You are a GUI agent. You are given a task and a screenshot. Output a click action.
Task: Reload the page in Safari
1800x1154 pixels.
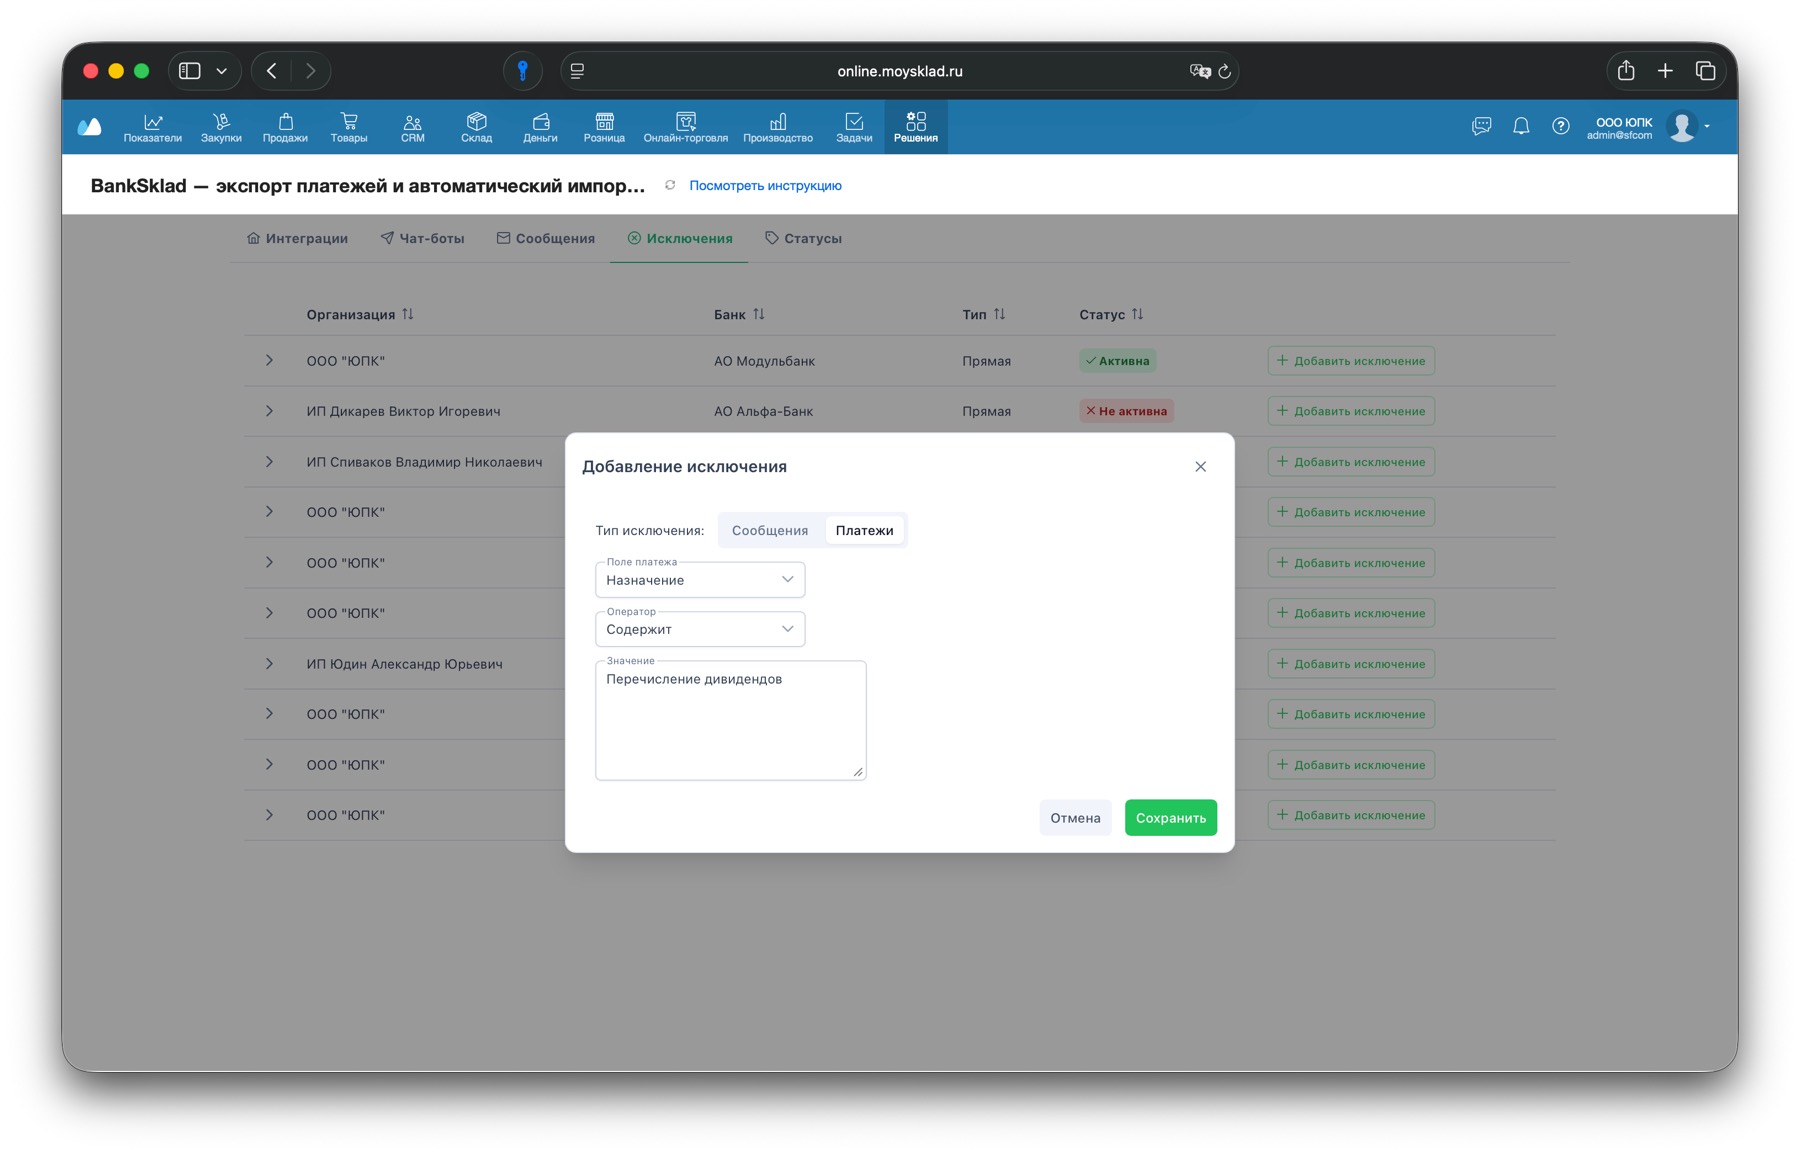pos(1224,71)
